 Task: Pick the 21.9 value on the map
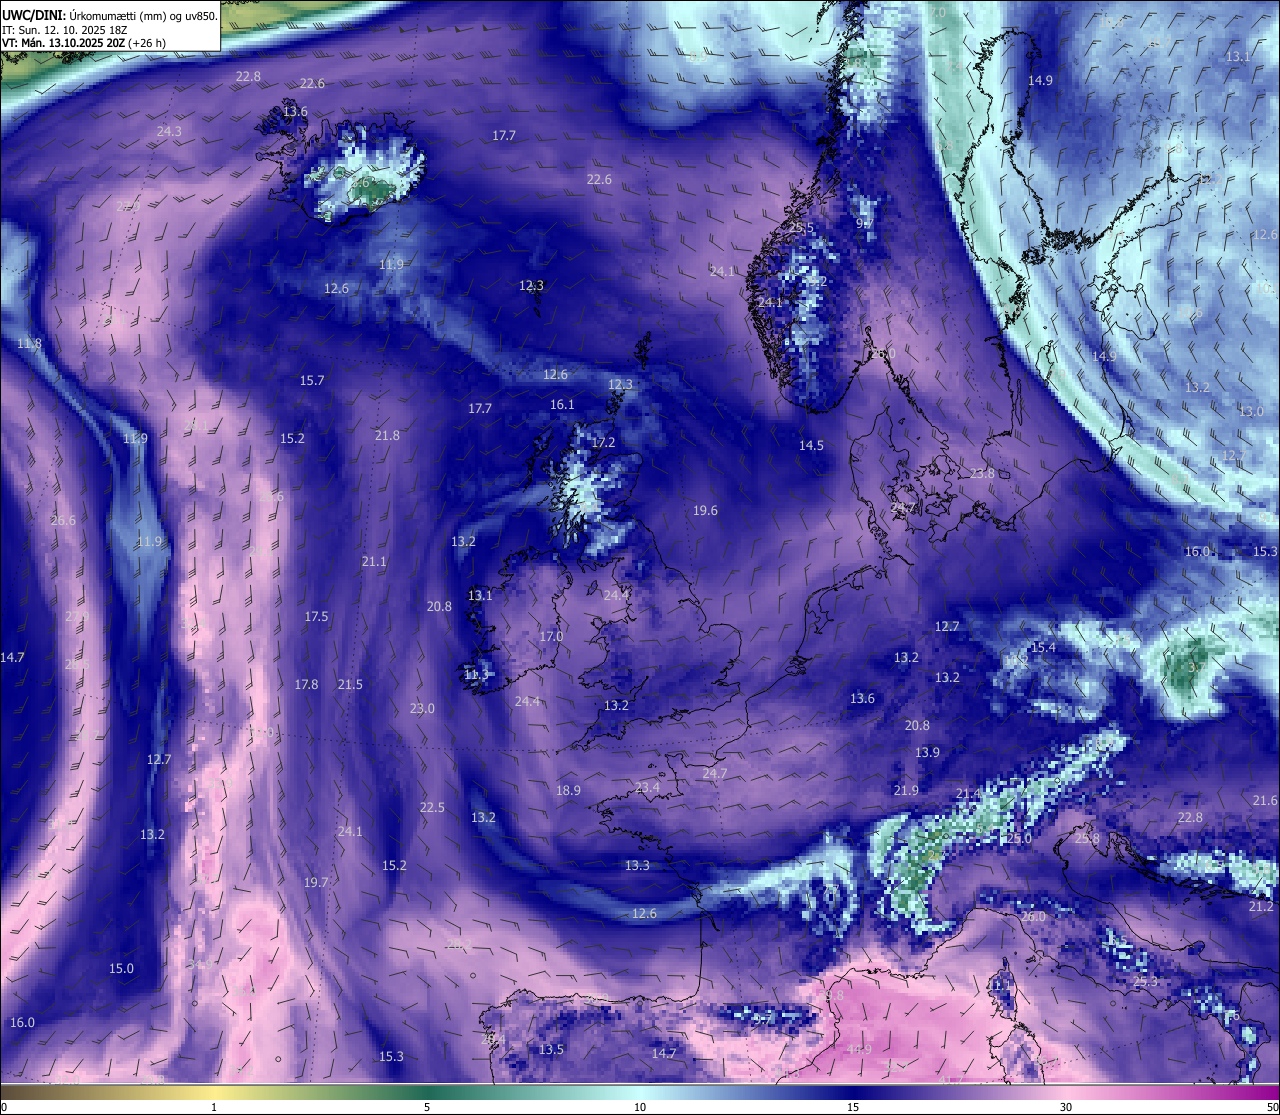[x=906, y=790]
